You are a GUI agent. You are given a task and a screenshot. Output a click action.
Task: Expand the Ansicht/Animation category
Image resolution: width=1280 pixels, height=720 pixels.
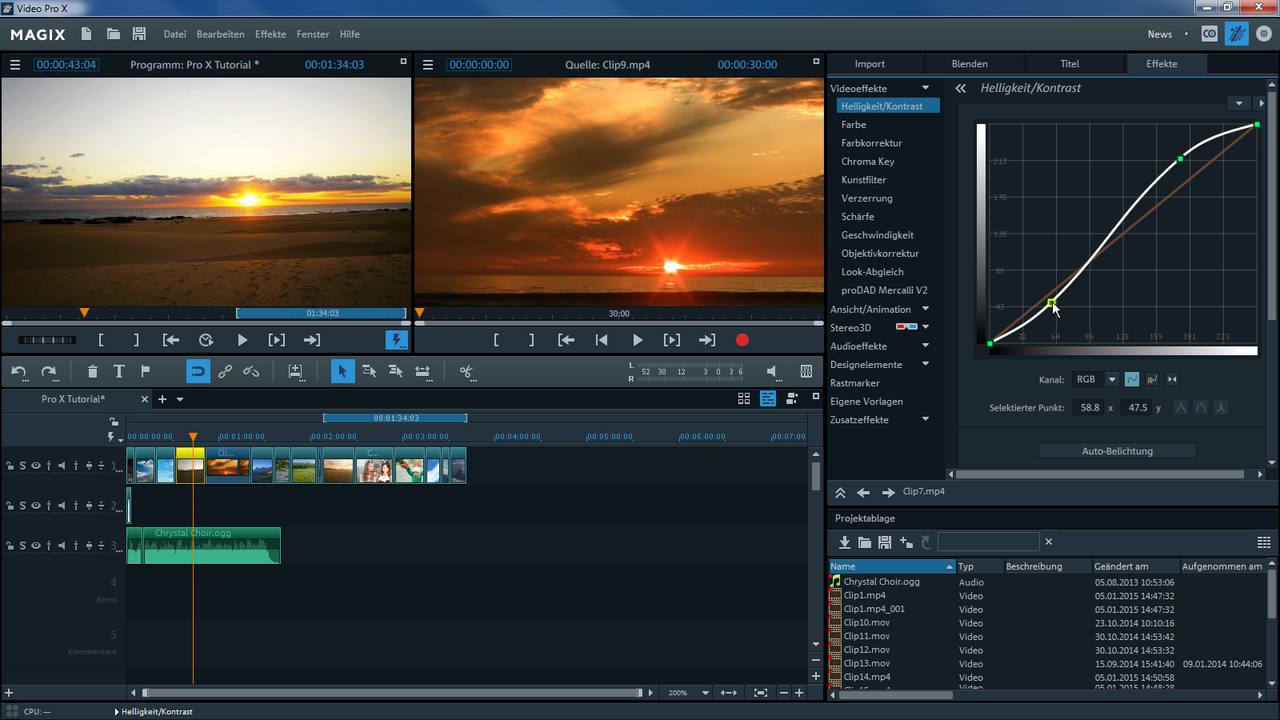[925, 309]
